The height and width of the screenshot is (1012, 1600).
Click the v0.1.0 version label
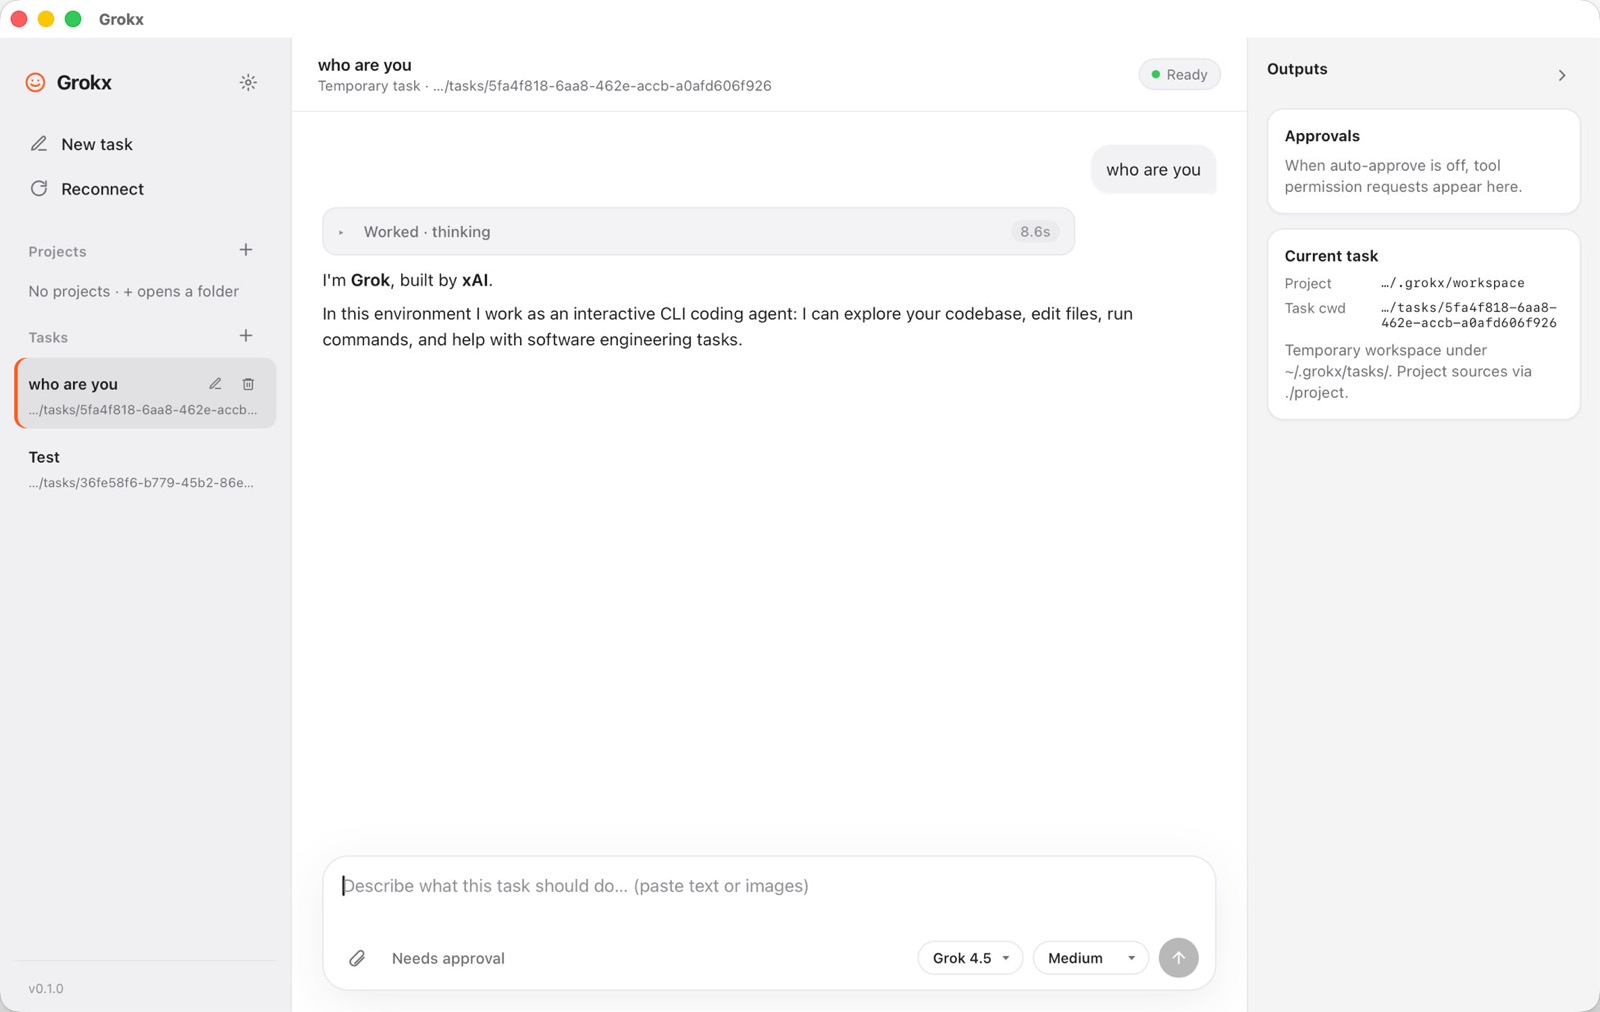46,988
